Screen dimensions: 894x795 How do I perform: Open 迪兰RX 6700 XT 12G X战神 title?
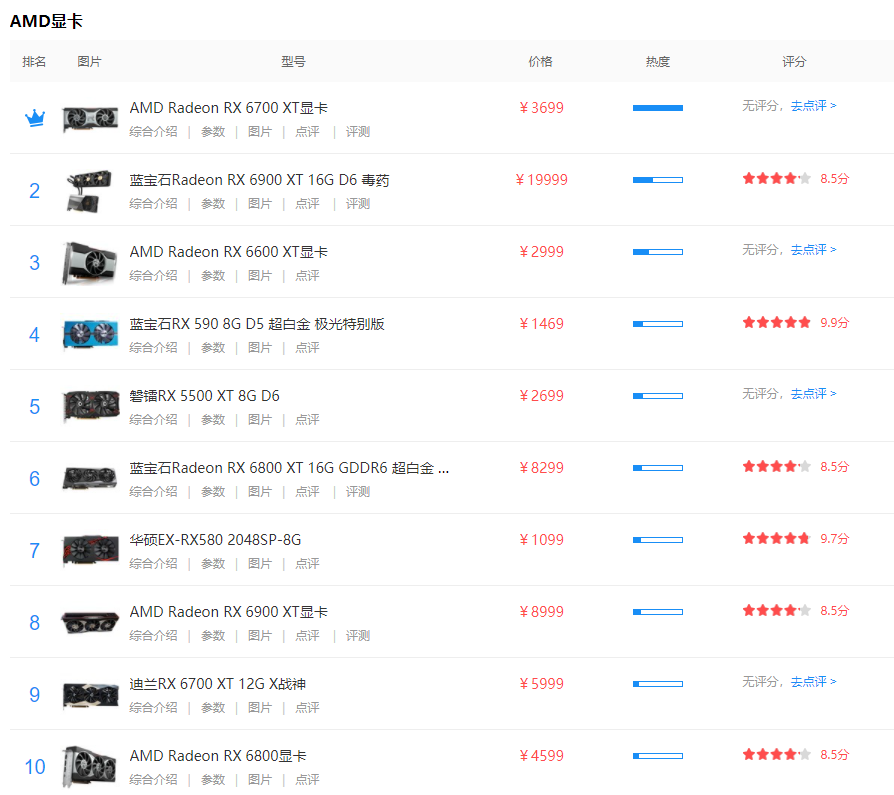point(217,684)
